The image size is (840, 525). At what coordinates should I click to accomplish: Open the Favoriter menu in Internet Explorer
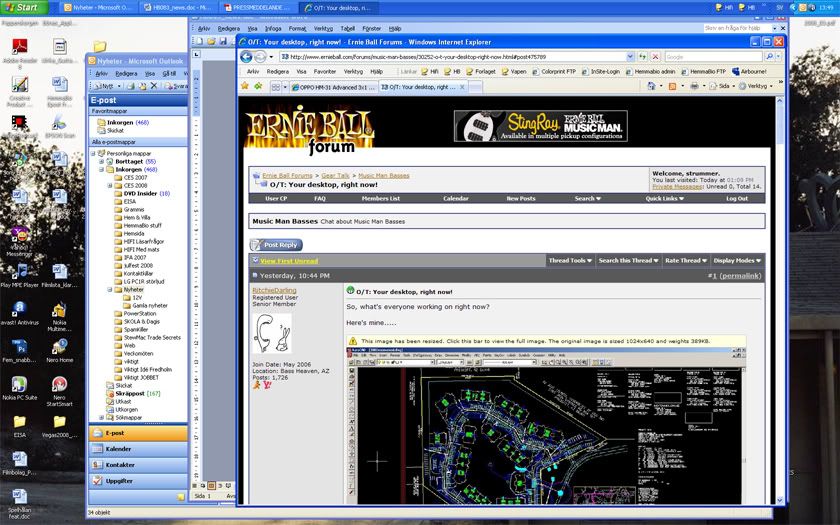tap(325, 71)
